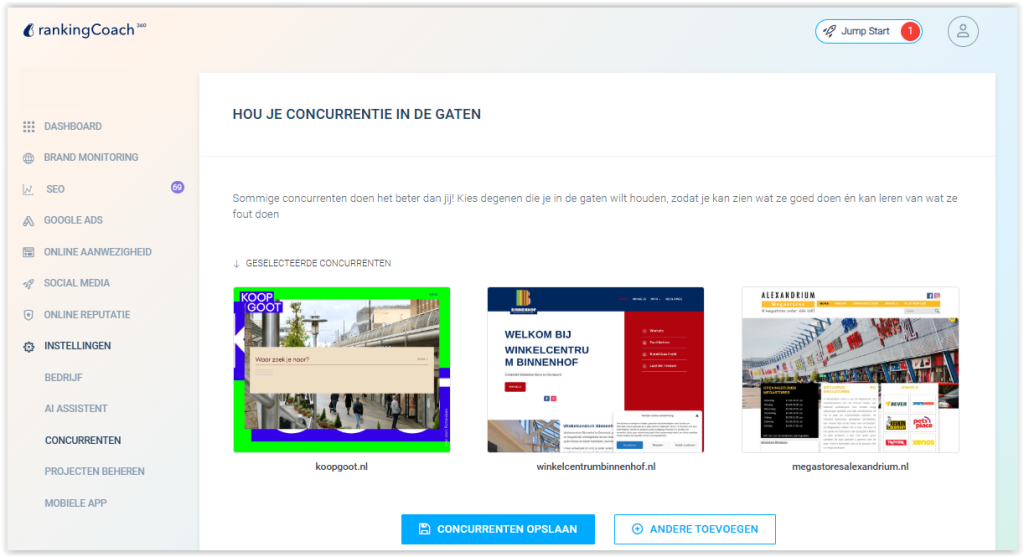
Task: Open the Jump Start button
Action: point(867,31)
